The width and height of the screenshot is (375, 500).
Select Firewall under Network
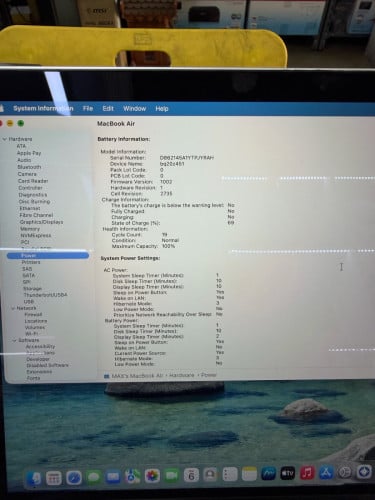(x=33, y=315)
